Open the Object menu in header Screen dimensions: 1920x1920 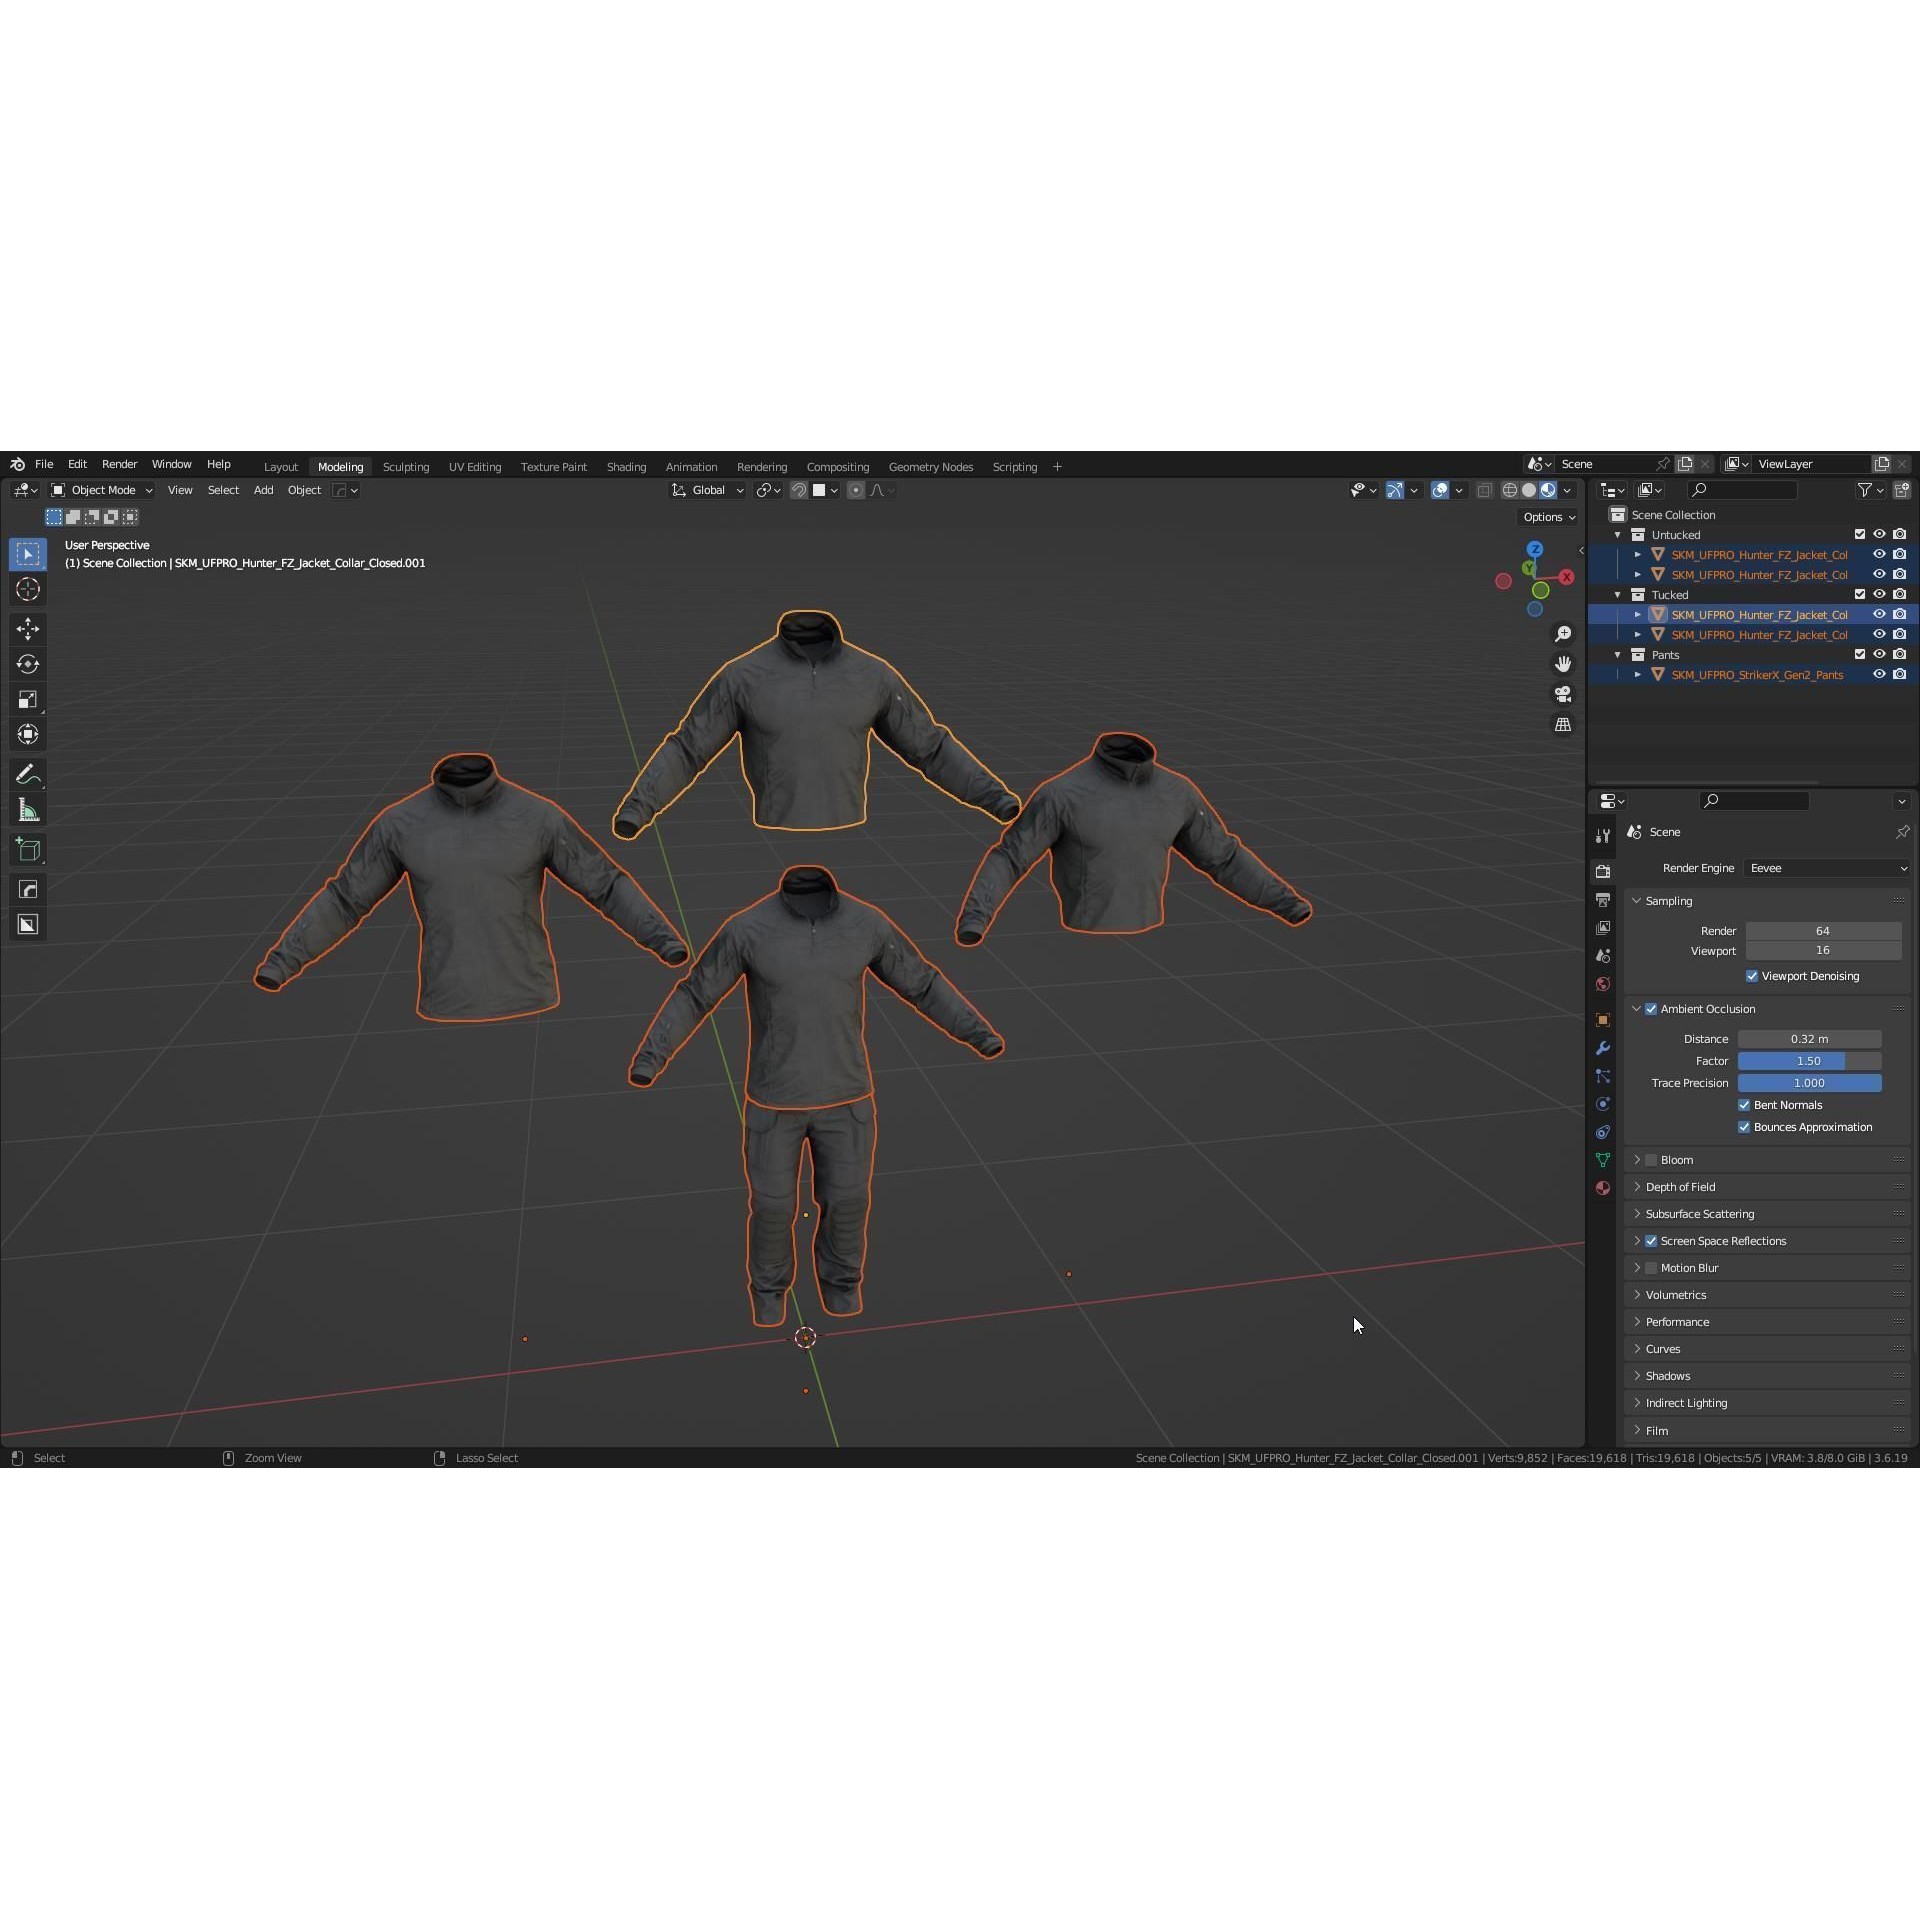pos(304,490)
